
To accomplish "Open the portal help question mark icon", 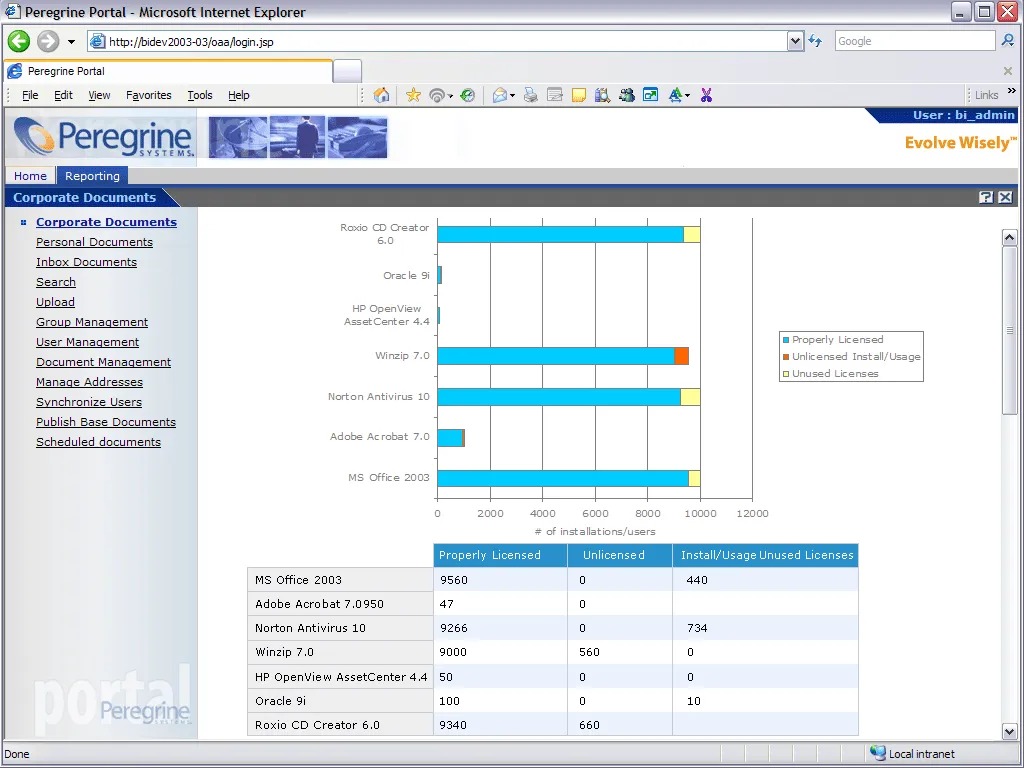I will (986, 197).
